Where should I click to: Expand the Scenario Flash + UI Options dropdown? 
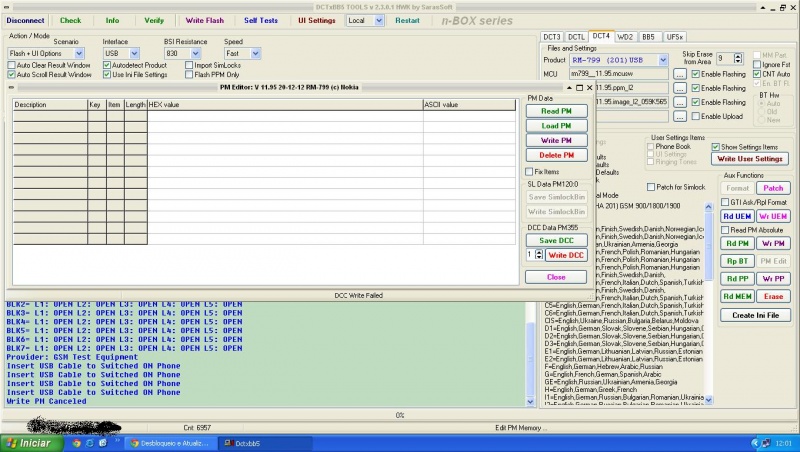click(79, 53)
